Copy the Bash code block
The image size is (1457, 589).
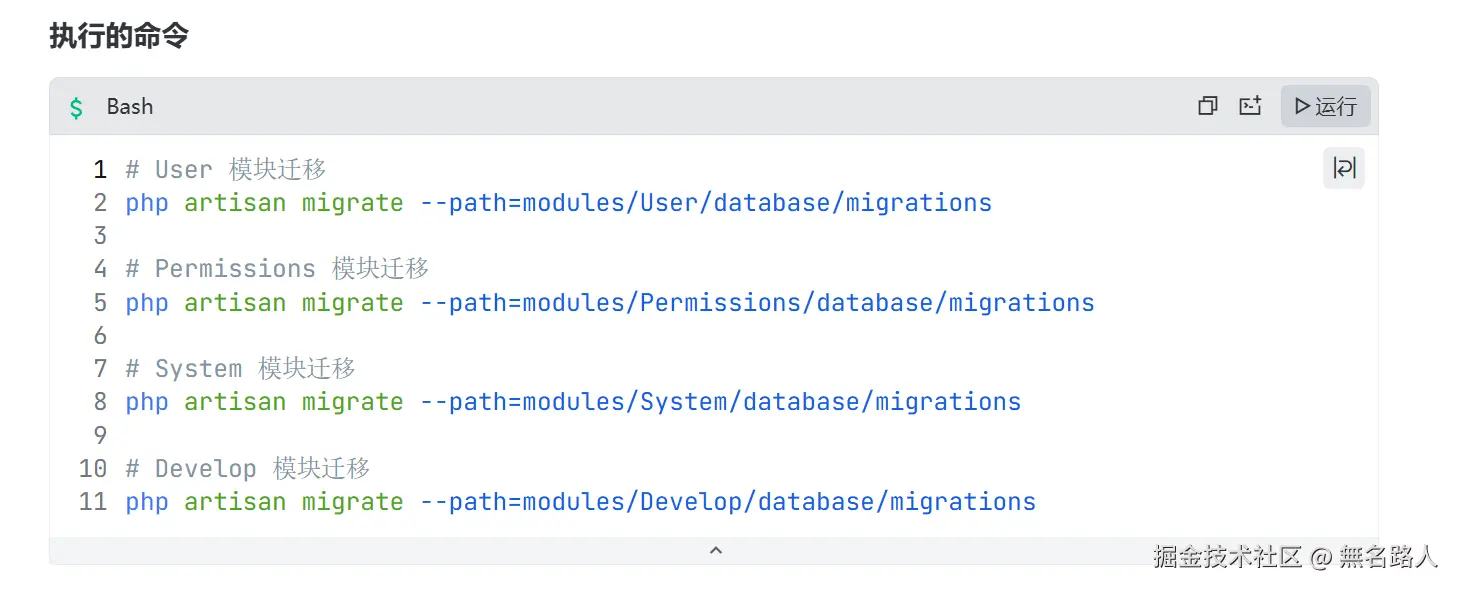pyautogui.click(x=1208, y=106)
